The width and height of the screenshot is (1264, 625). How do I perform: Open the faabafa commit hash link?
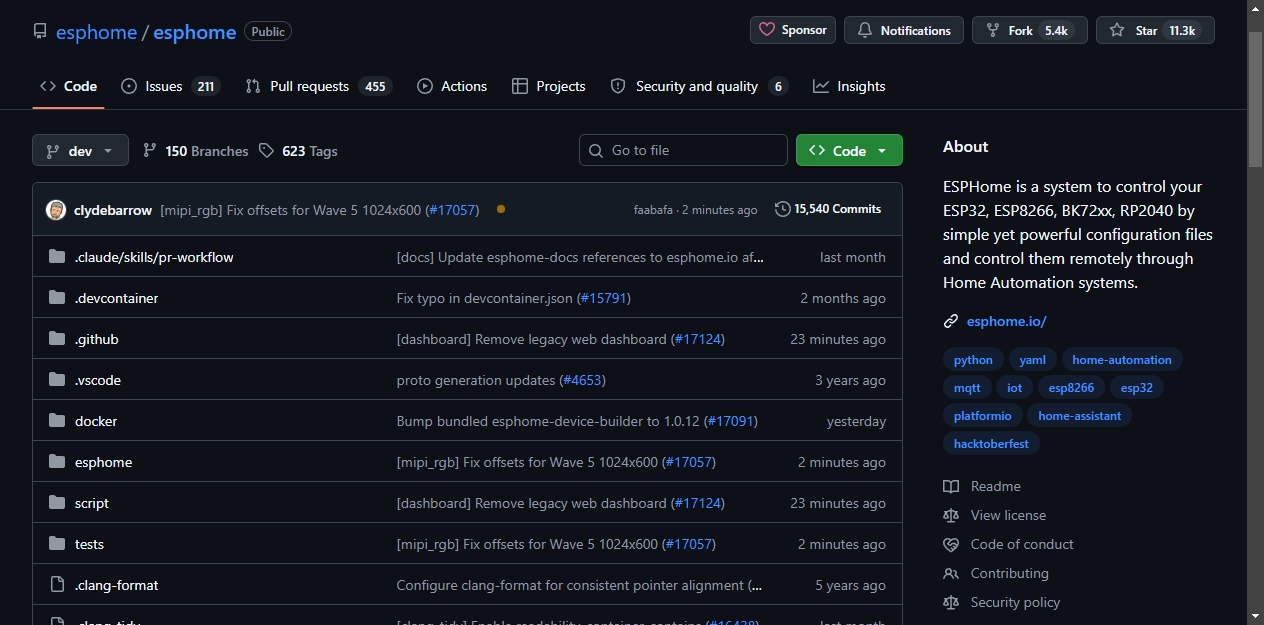[x=653, y=210]
